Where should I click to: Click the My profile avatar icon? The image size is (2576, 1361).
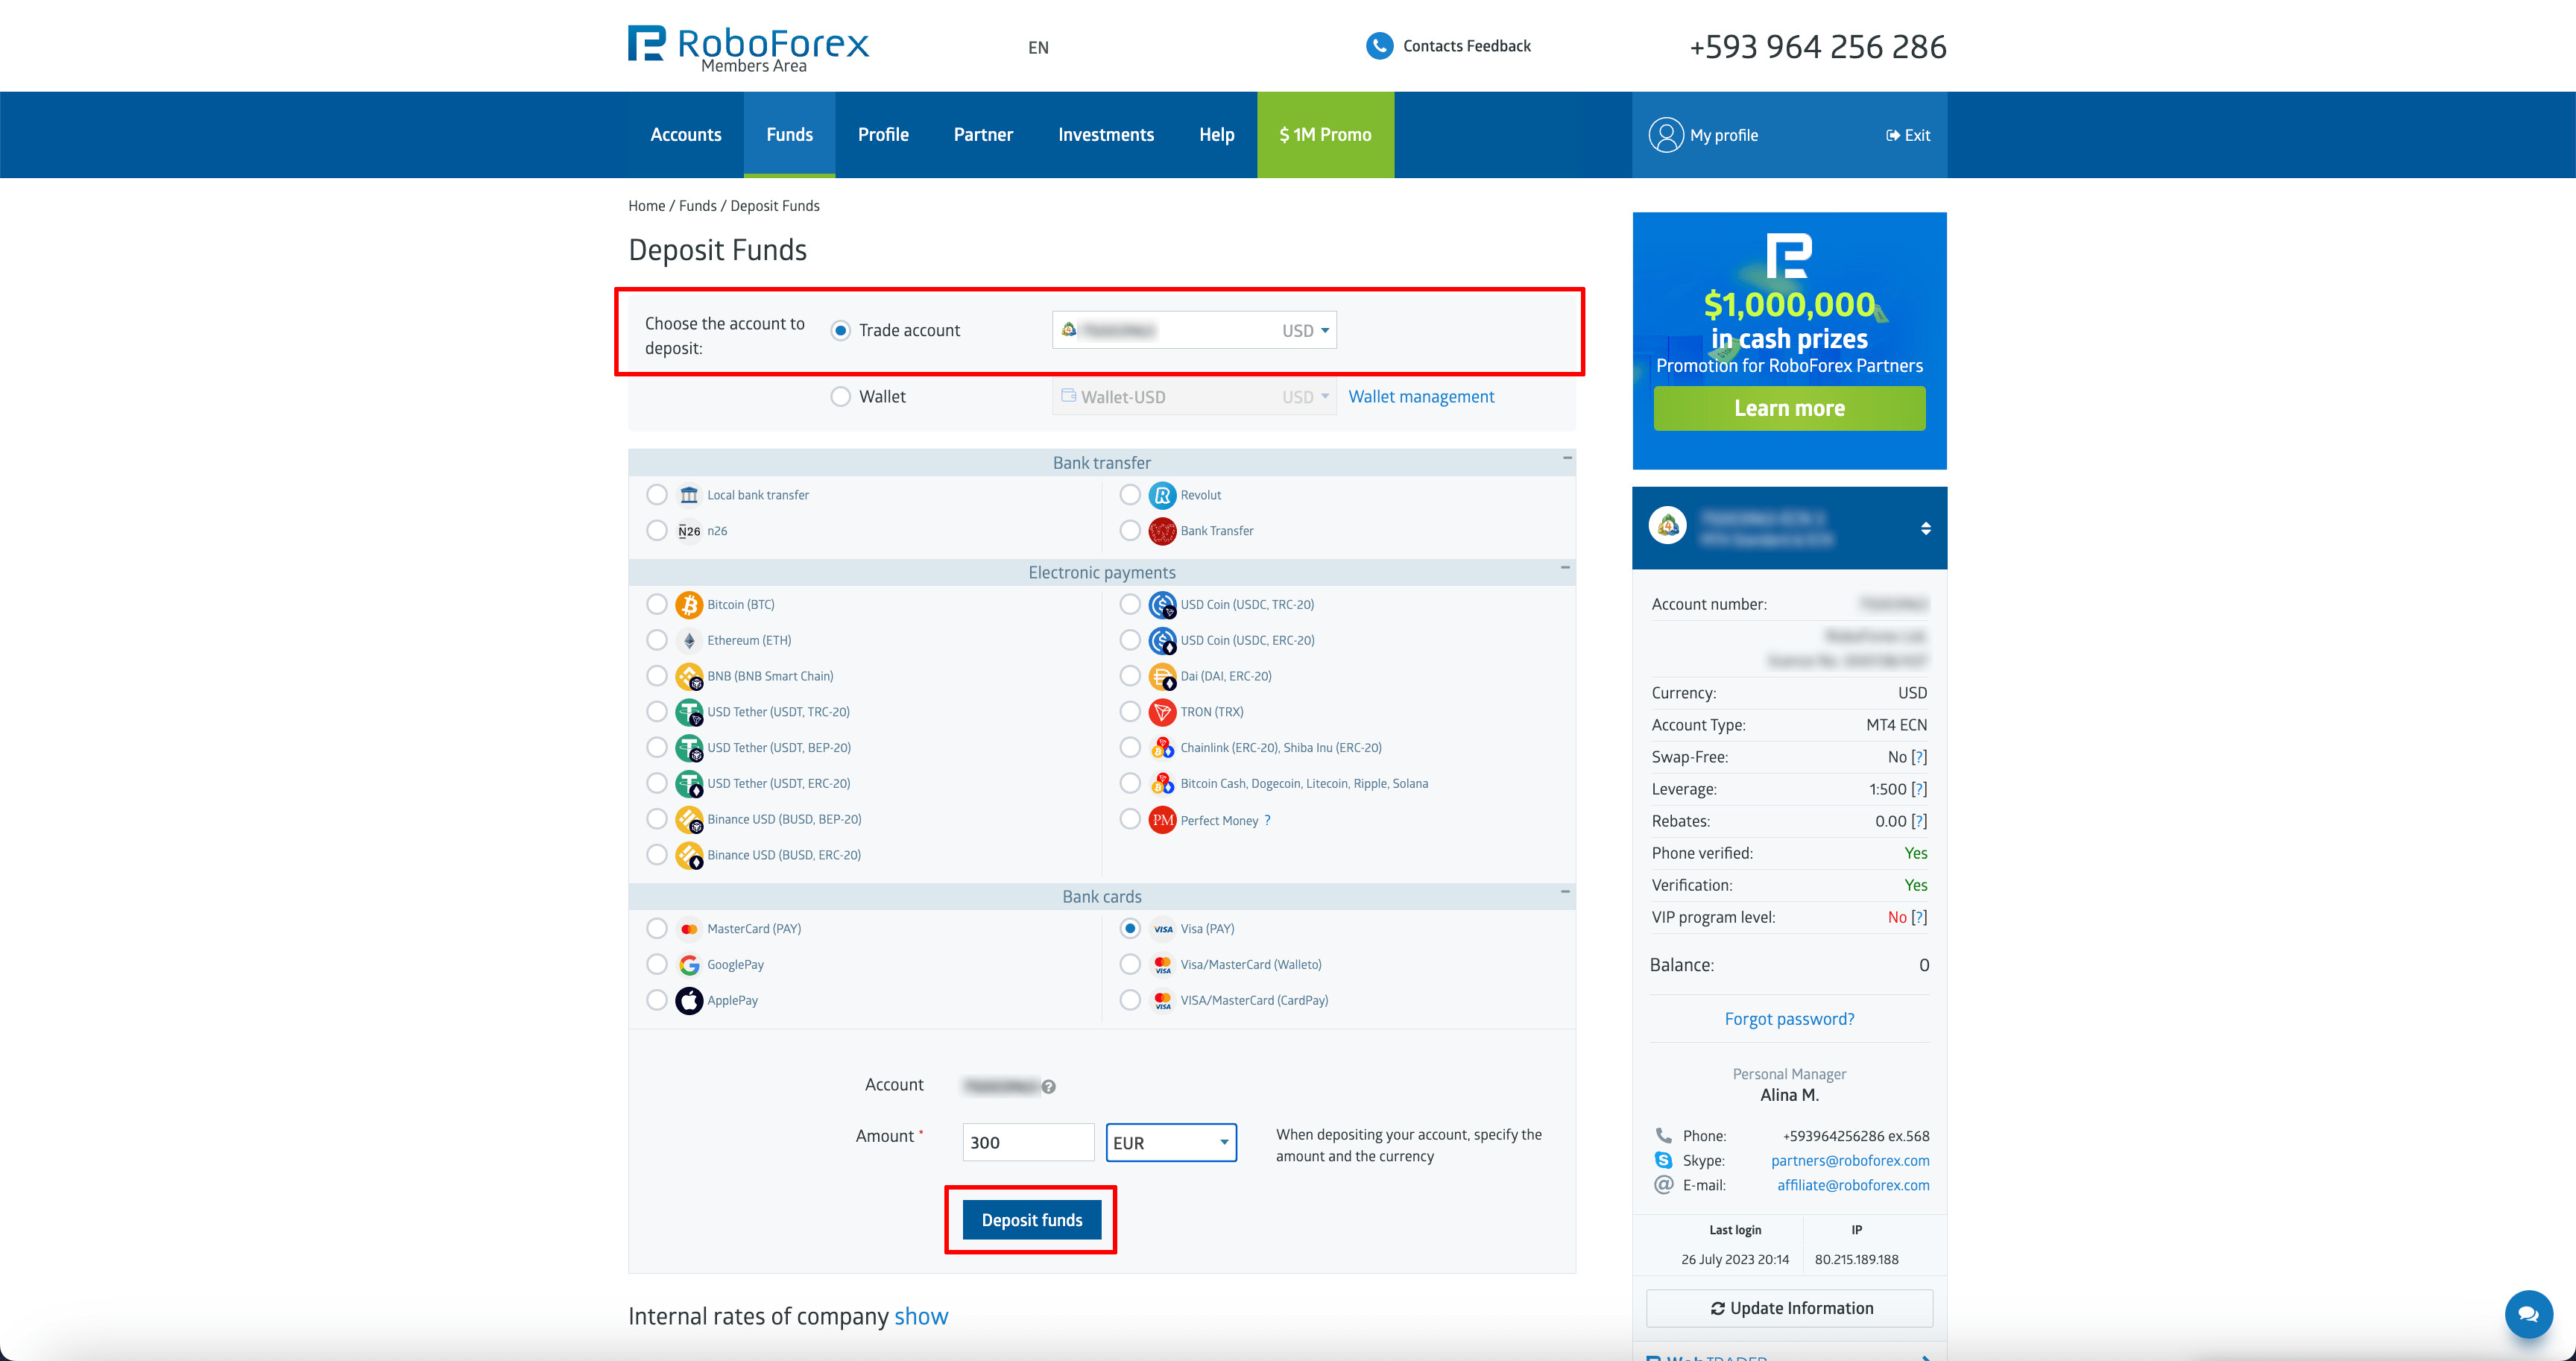[x=1666, y=135]
